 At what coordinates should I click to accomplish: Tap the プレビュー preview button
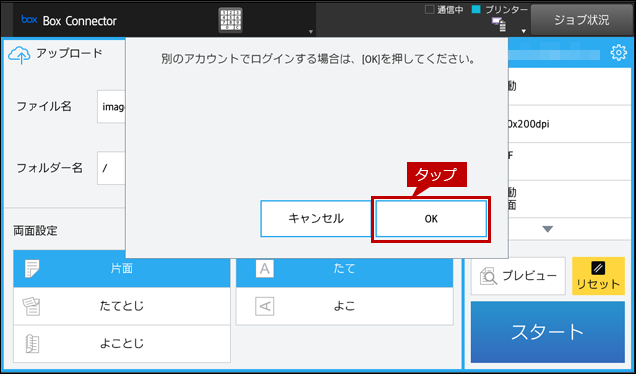coord(518,276)
